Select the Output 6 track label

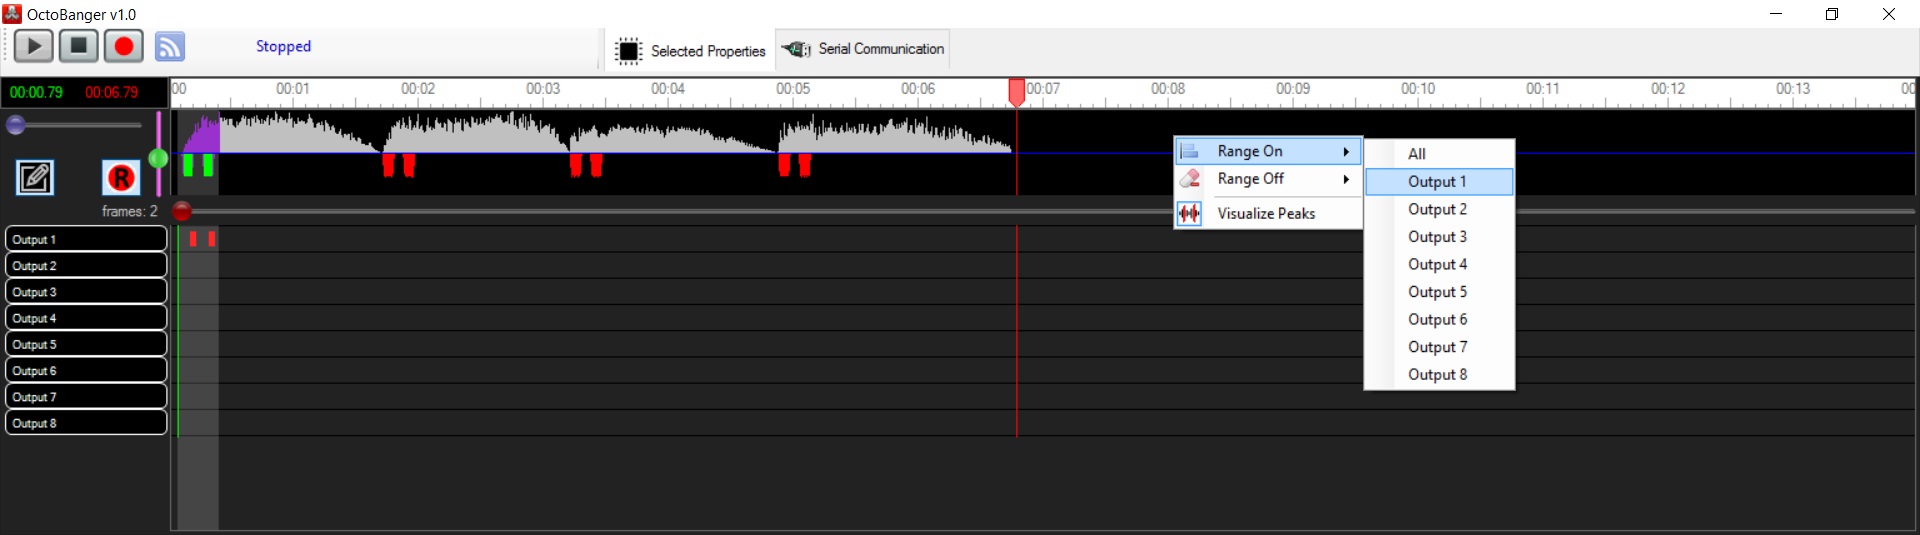pos(86,370)
